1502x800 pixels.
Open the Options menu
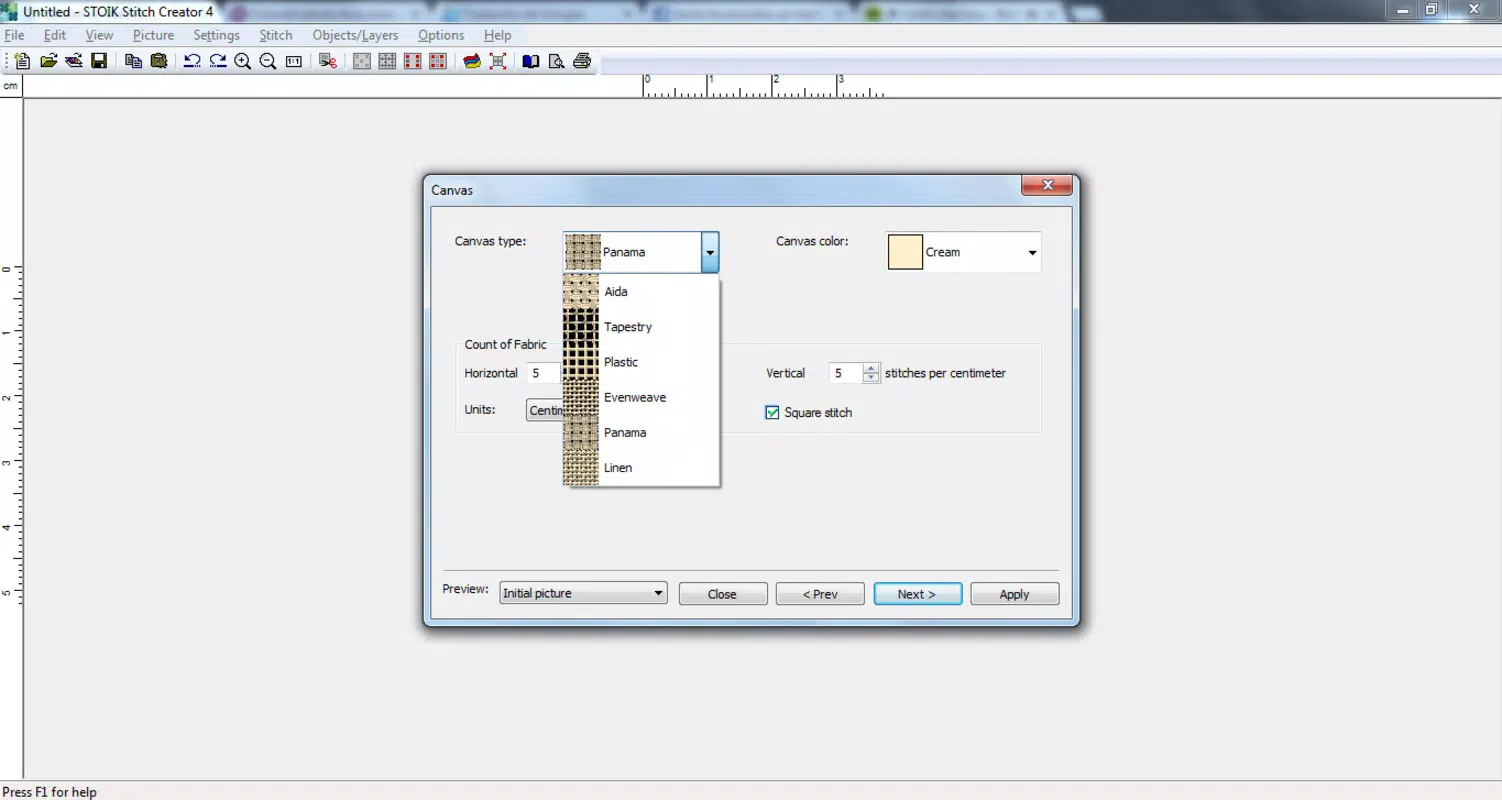[441, 35]
